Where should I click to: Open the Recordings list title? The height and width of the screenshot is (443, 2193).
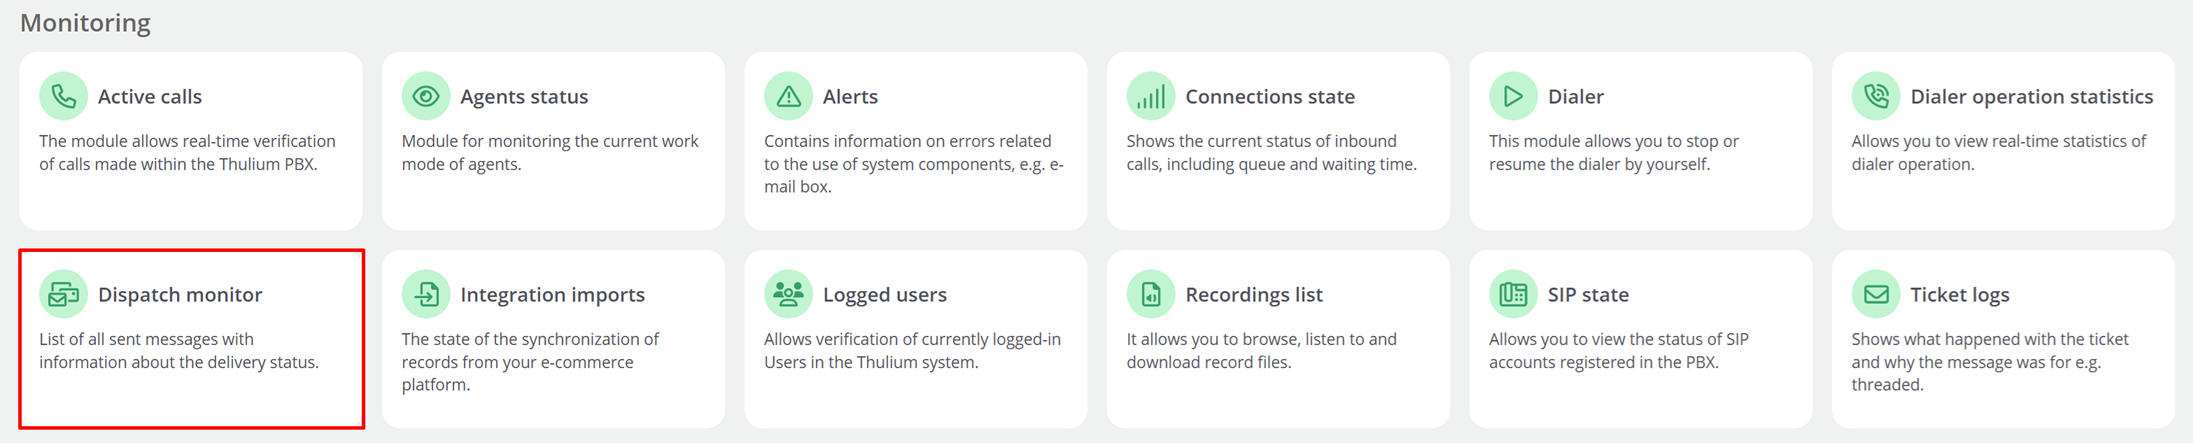click(x=1254, y=295)
